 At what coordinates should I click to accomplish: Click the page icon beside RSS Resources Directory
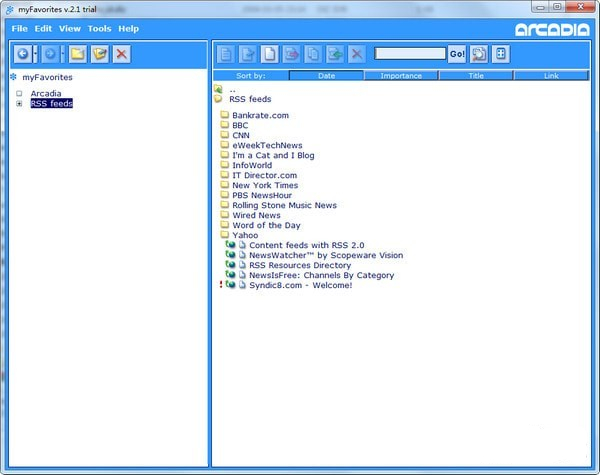242,264
